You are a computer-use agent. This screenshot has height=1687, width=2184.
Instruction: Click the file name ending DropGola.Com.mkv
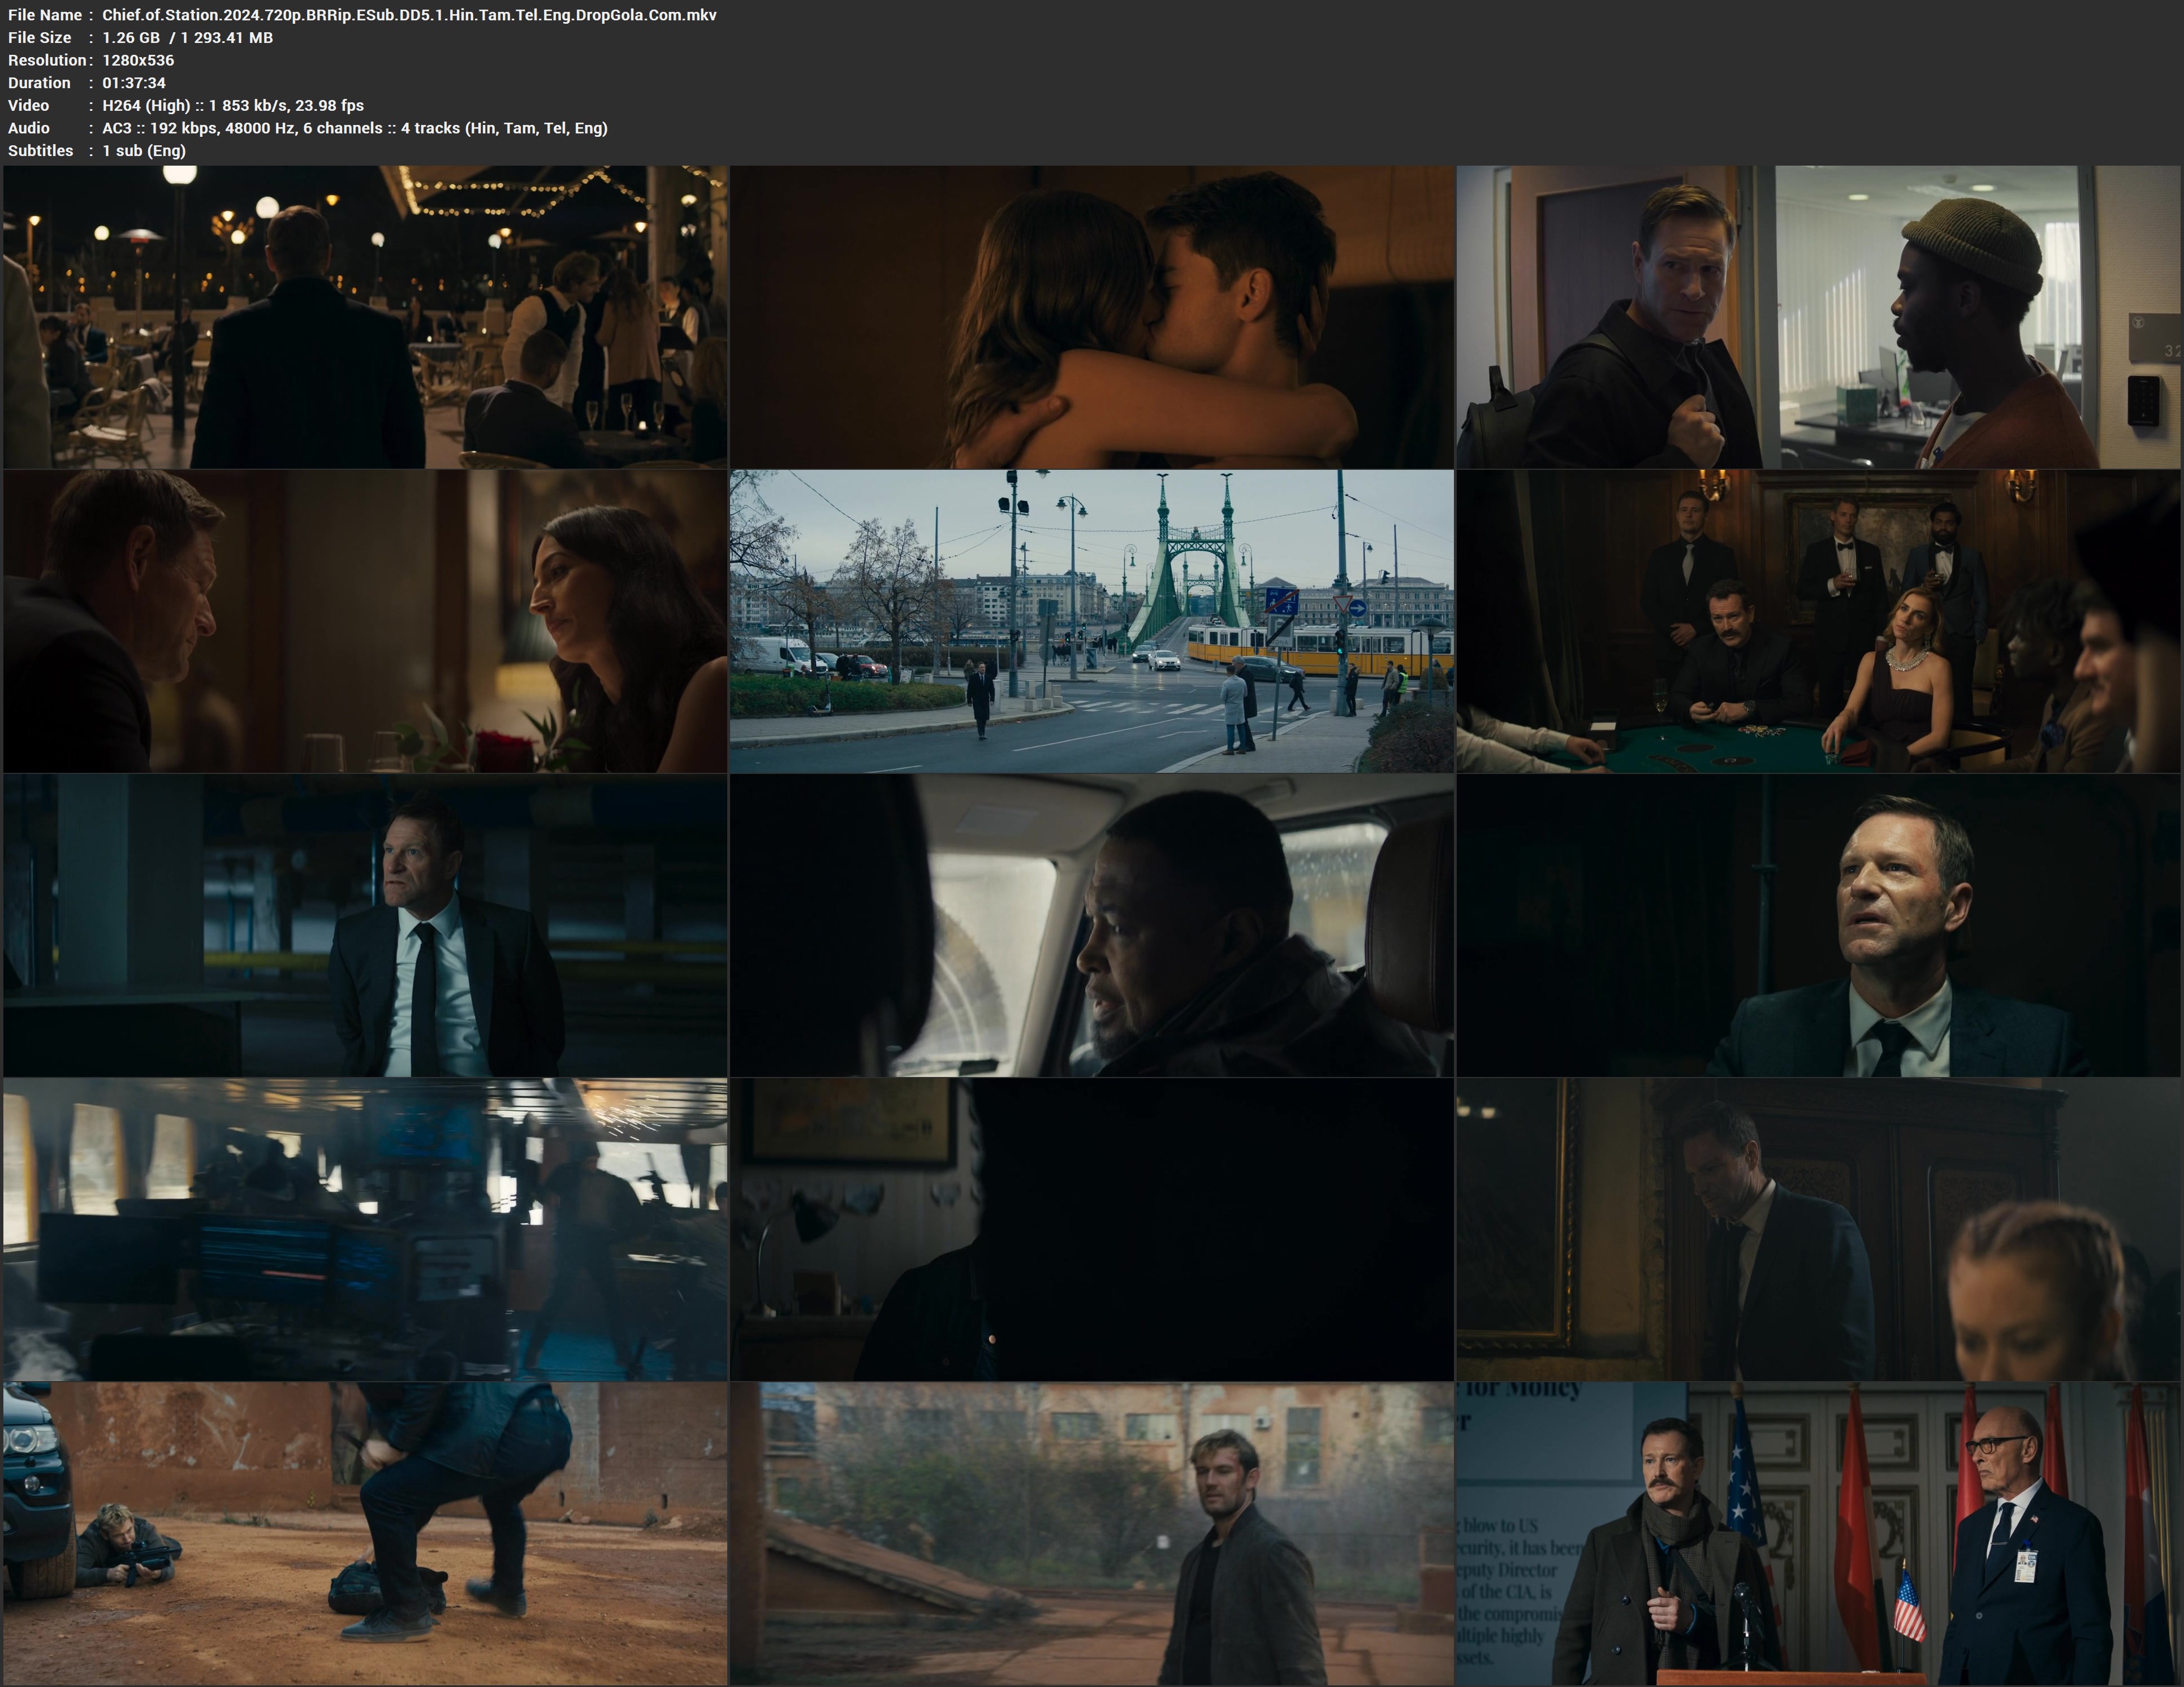(409, 15)
